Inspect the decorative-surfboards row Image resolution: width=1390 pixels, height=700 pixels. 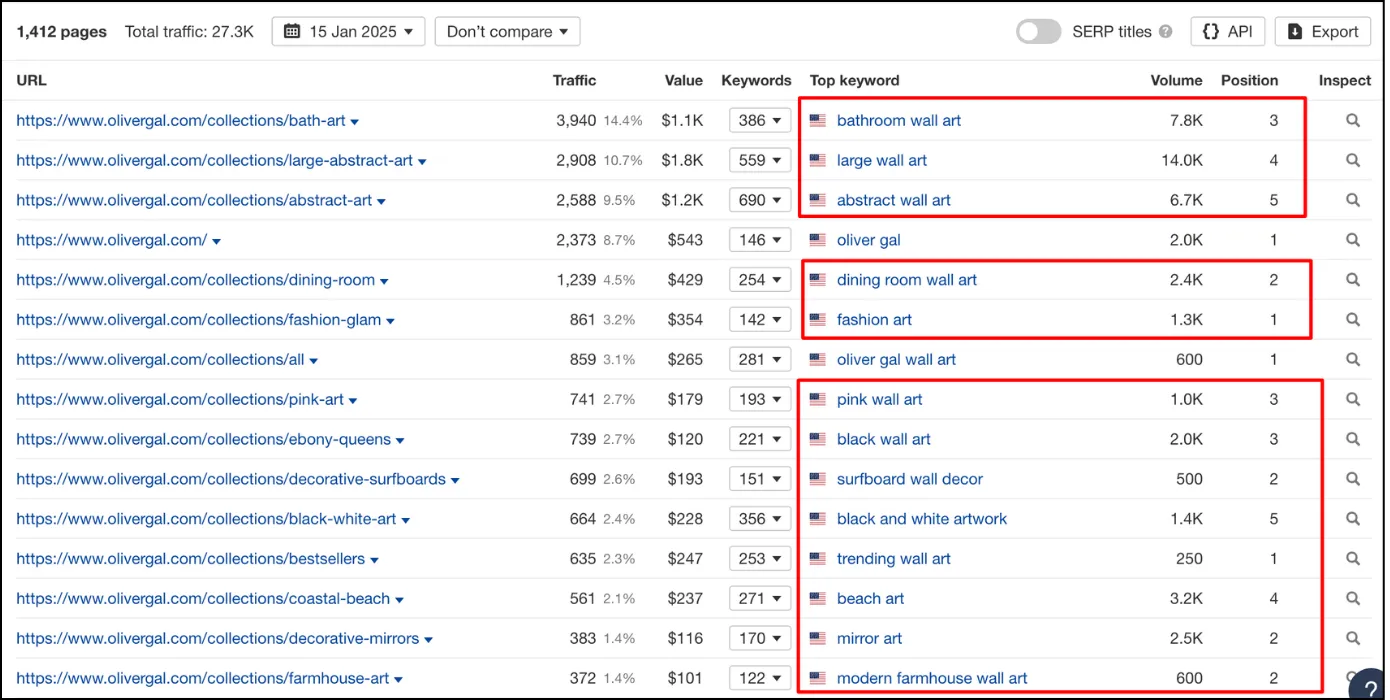tap(1352, 479)
